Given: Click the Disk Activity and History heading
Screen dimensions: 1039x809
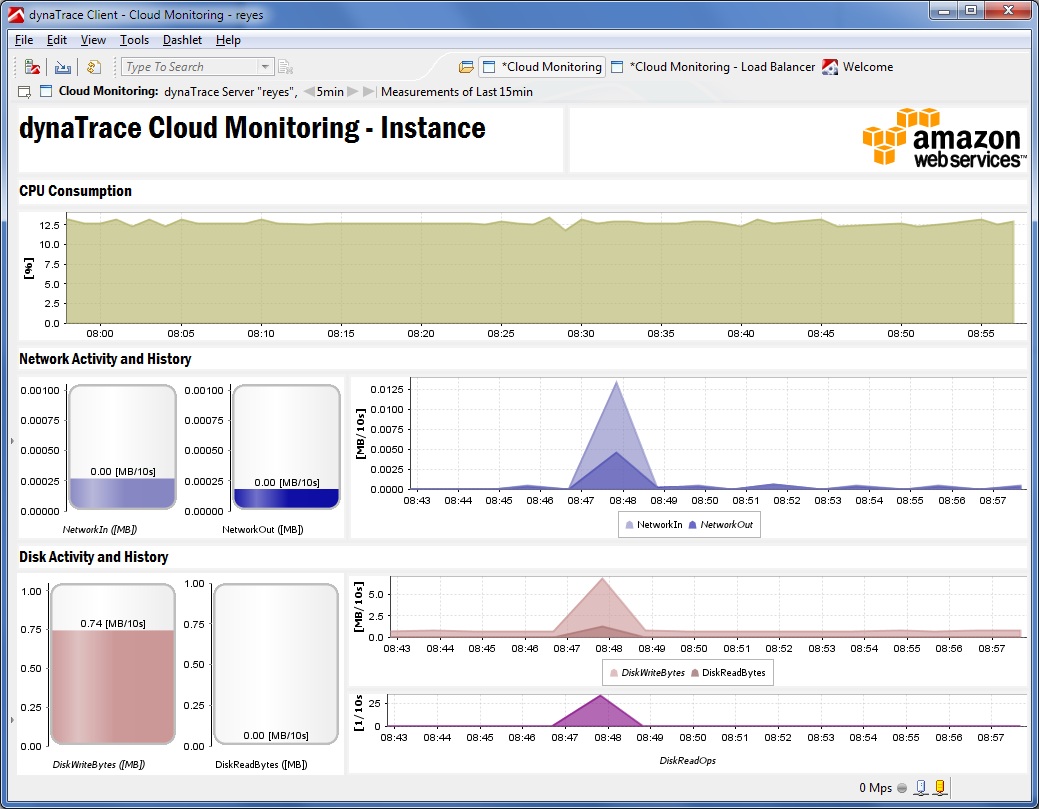Looking at the screenshot, I should (93, 557).
